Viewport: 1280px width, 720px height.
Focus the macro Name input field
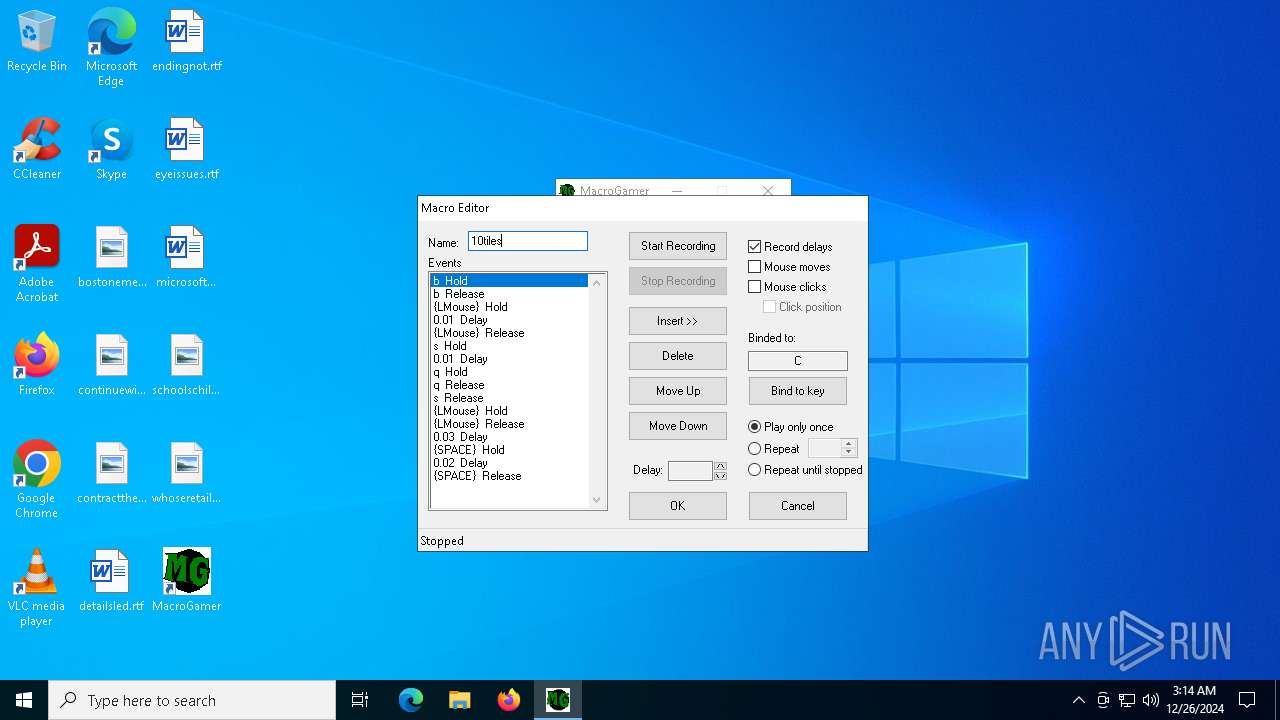pos(528,241)
